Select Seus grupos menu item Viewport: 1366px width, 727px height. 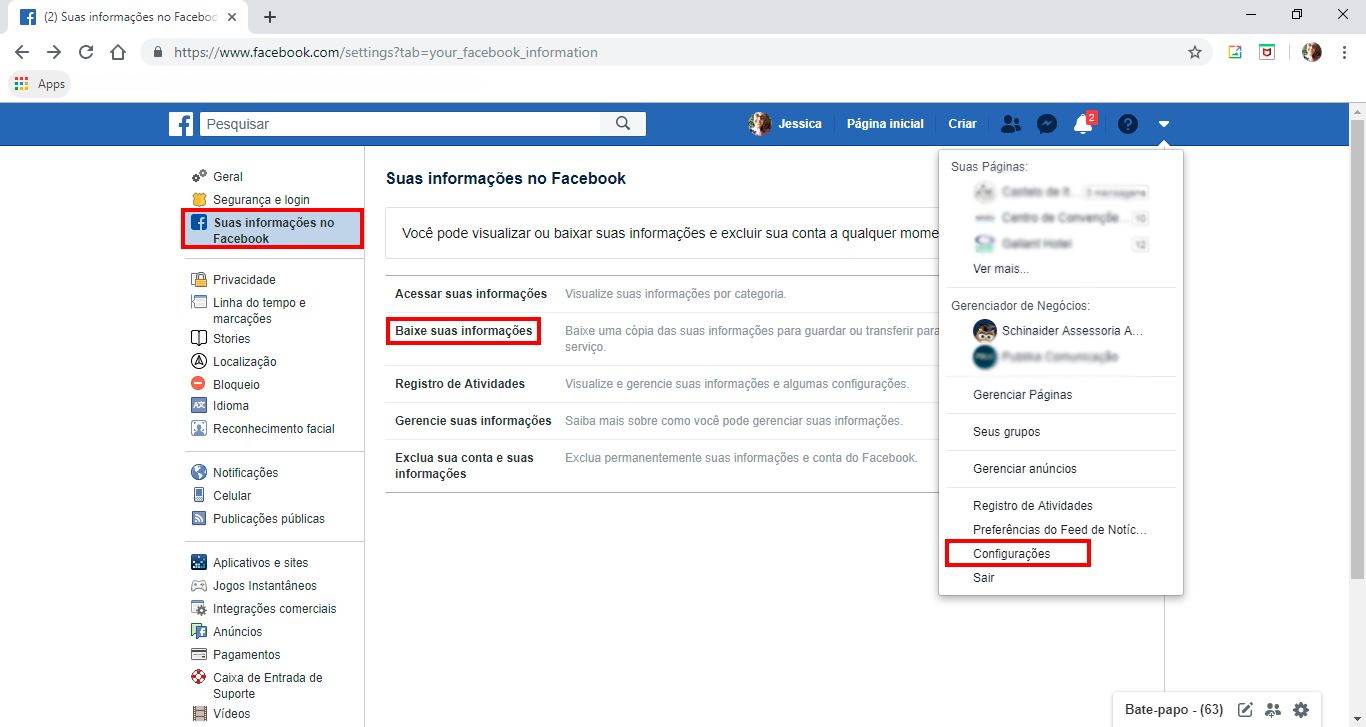(x=1006, y=432)
